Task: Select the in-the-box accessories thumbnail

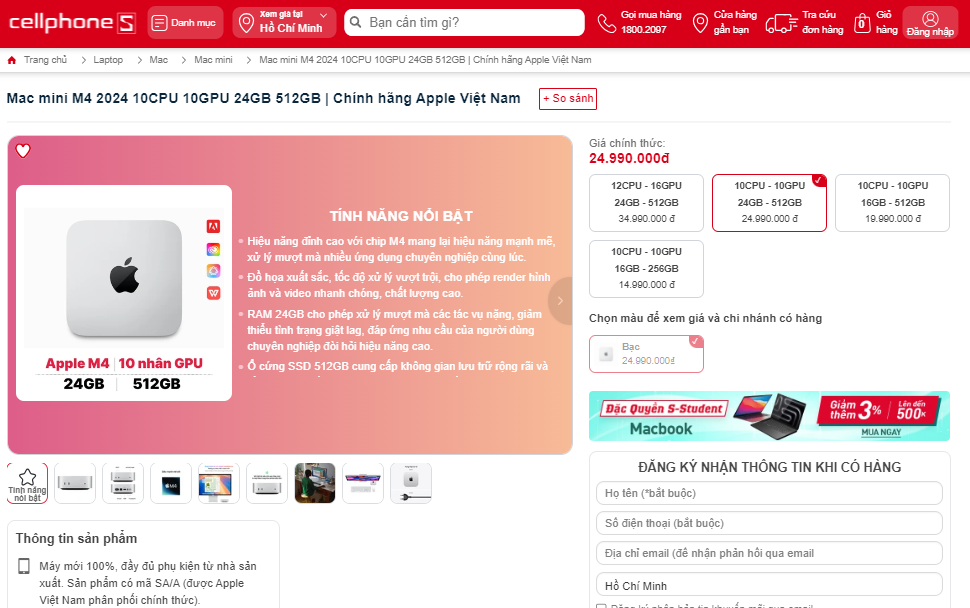Action: tap(411, 483)
